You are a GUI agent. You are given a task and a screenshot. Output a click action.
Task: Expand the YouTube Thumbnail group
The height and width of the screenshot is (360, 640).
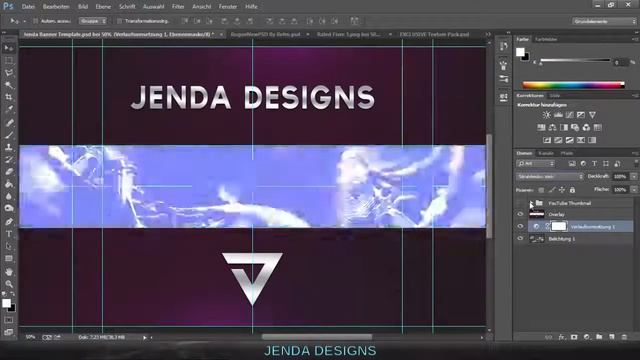click(531, 203)
